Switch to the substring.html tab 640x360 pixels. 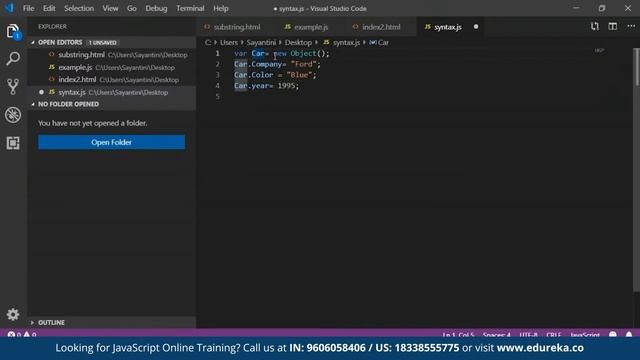tap(237, 27)
